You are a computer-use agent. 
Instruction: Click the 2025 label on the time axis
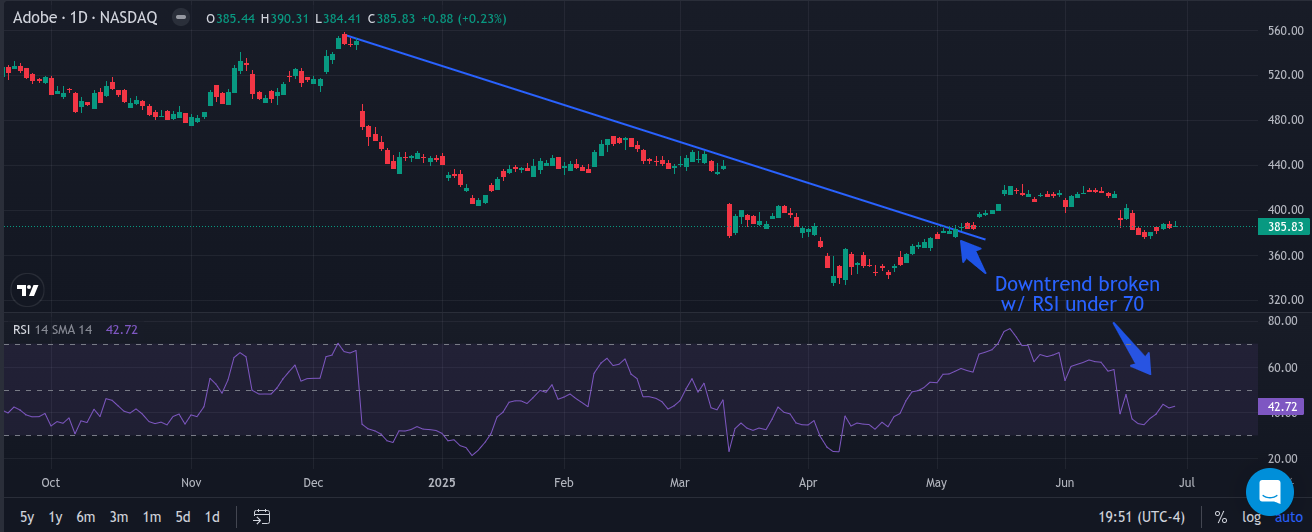441,483
